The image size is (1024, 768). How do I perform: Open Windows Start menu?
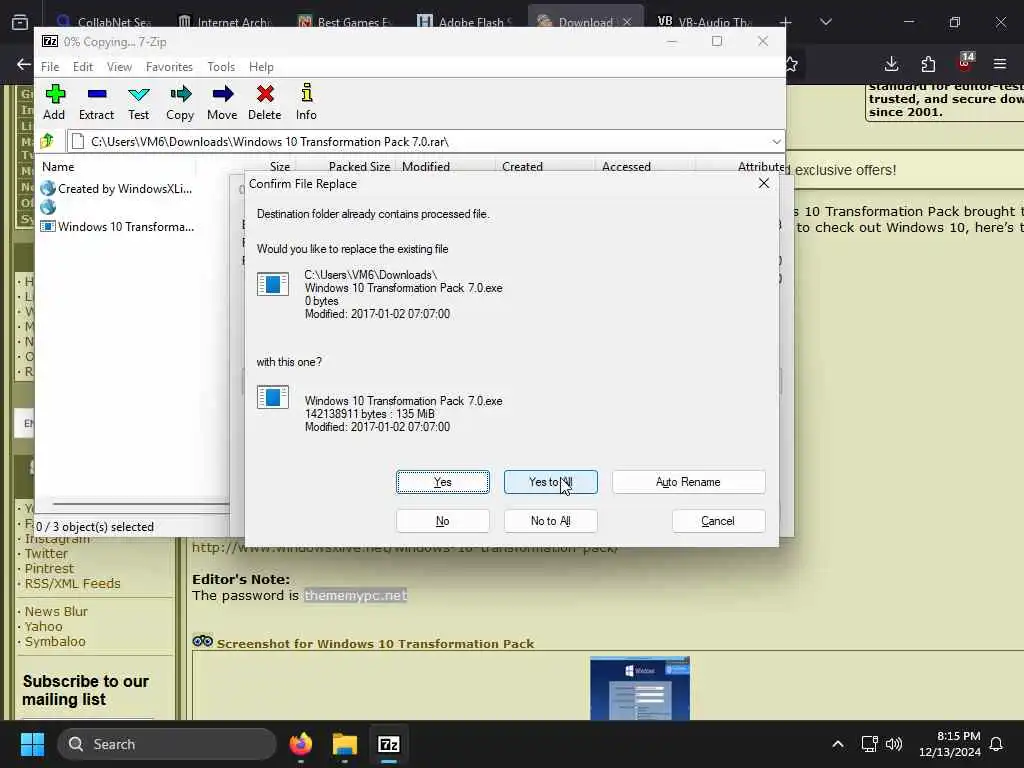(x=32, y=744)
